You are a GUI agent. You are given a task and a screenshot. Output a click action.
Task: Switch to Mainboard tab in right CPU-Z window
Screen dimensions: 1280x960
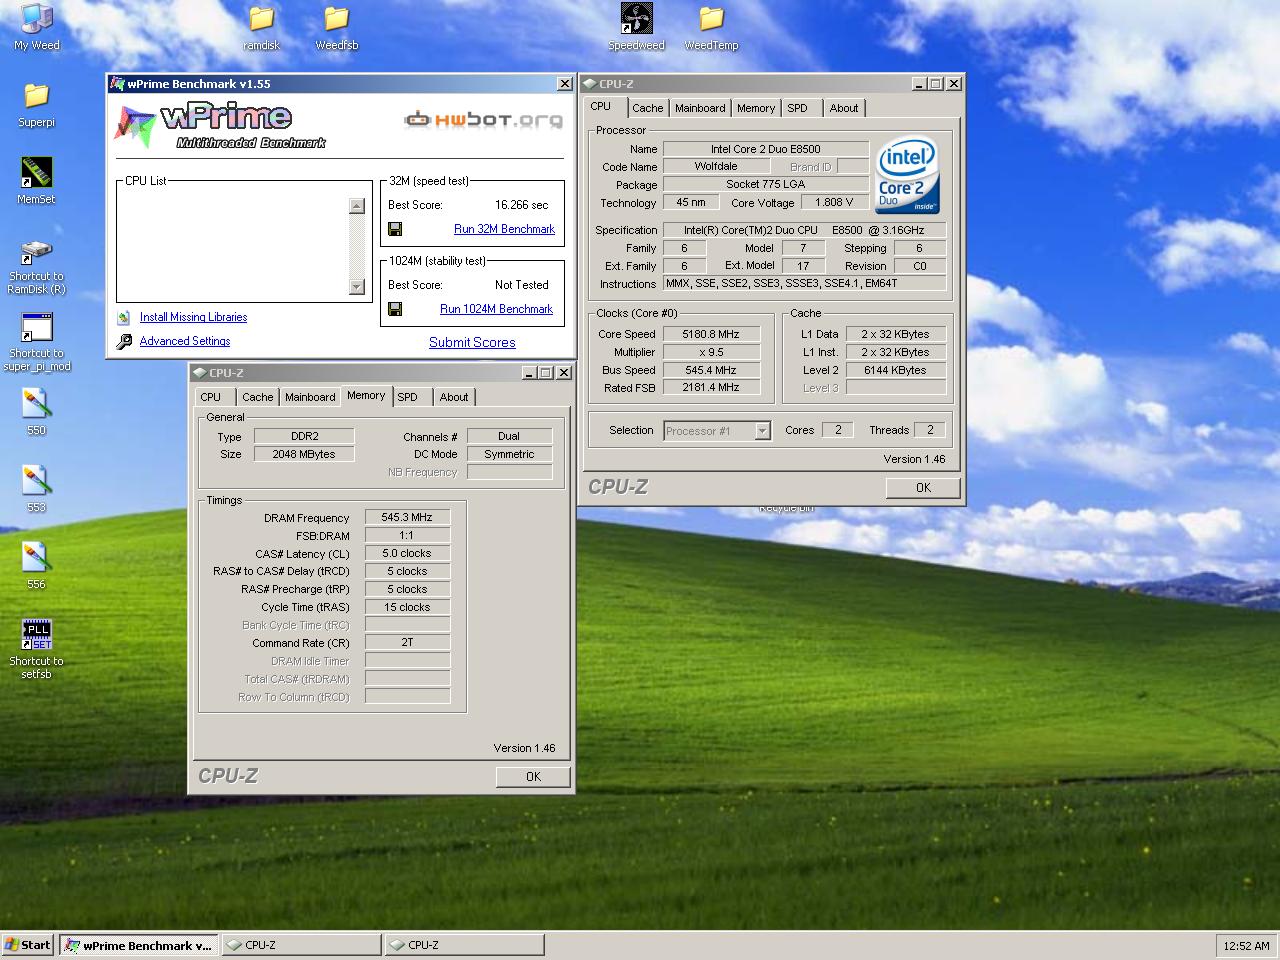[x=700, y=108]
